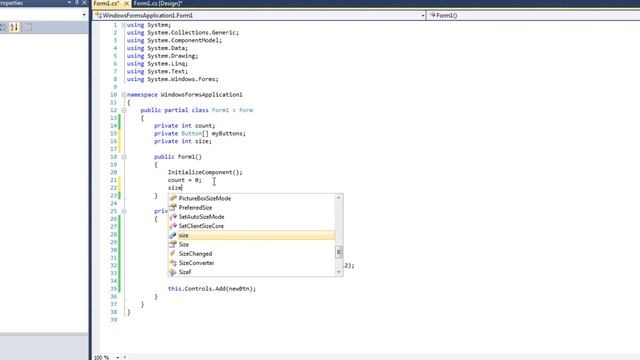Image resolution: width=640 pixels, height=360 pixels.
Task: Select Alphabetical sort in Properties panel
Action: pyautogui.click(x=14, y=27)
